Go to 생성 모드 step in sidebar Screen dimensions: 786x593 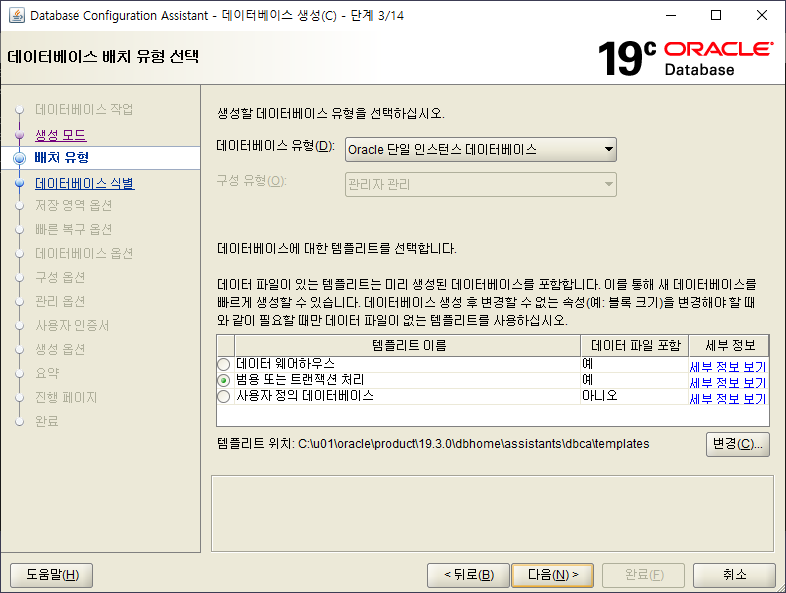point(61,135)
